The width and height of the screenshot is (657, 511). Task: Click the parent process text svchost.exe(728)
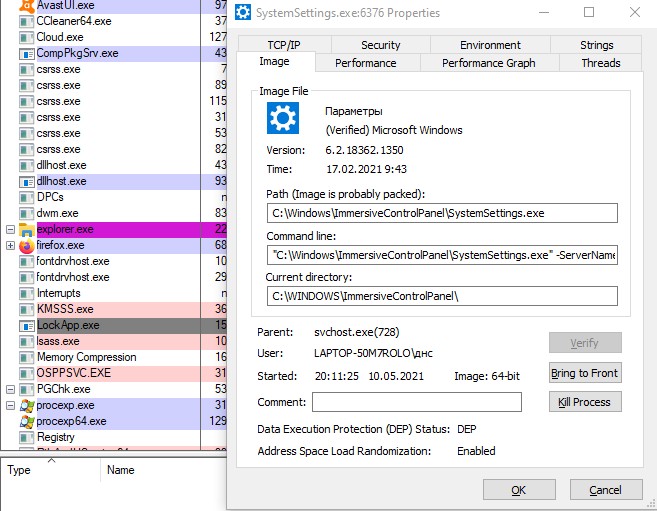coord(357,332)
